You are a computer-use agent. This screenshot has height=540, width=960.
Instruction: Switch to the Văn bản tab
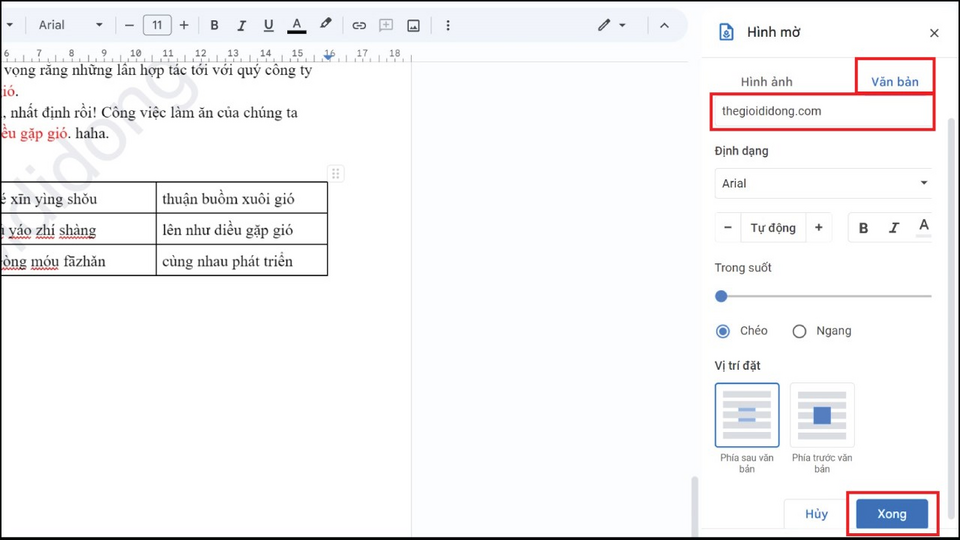(894, 82)
